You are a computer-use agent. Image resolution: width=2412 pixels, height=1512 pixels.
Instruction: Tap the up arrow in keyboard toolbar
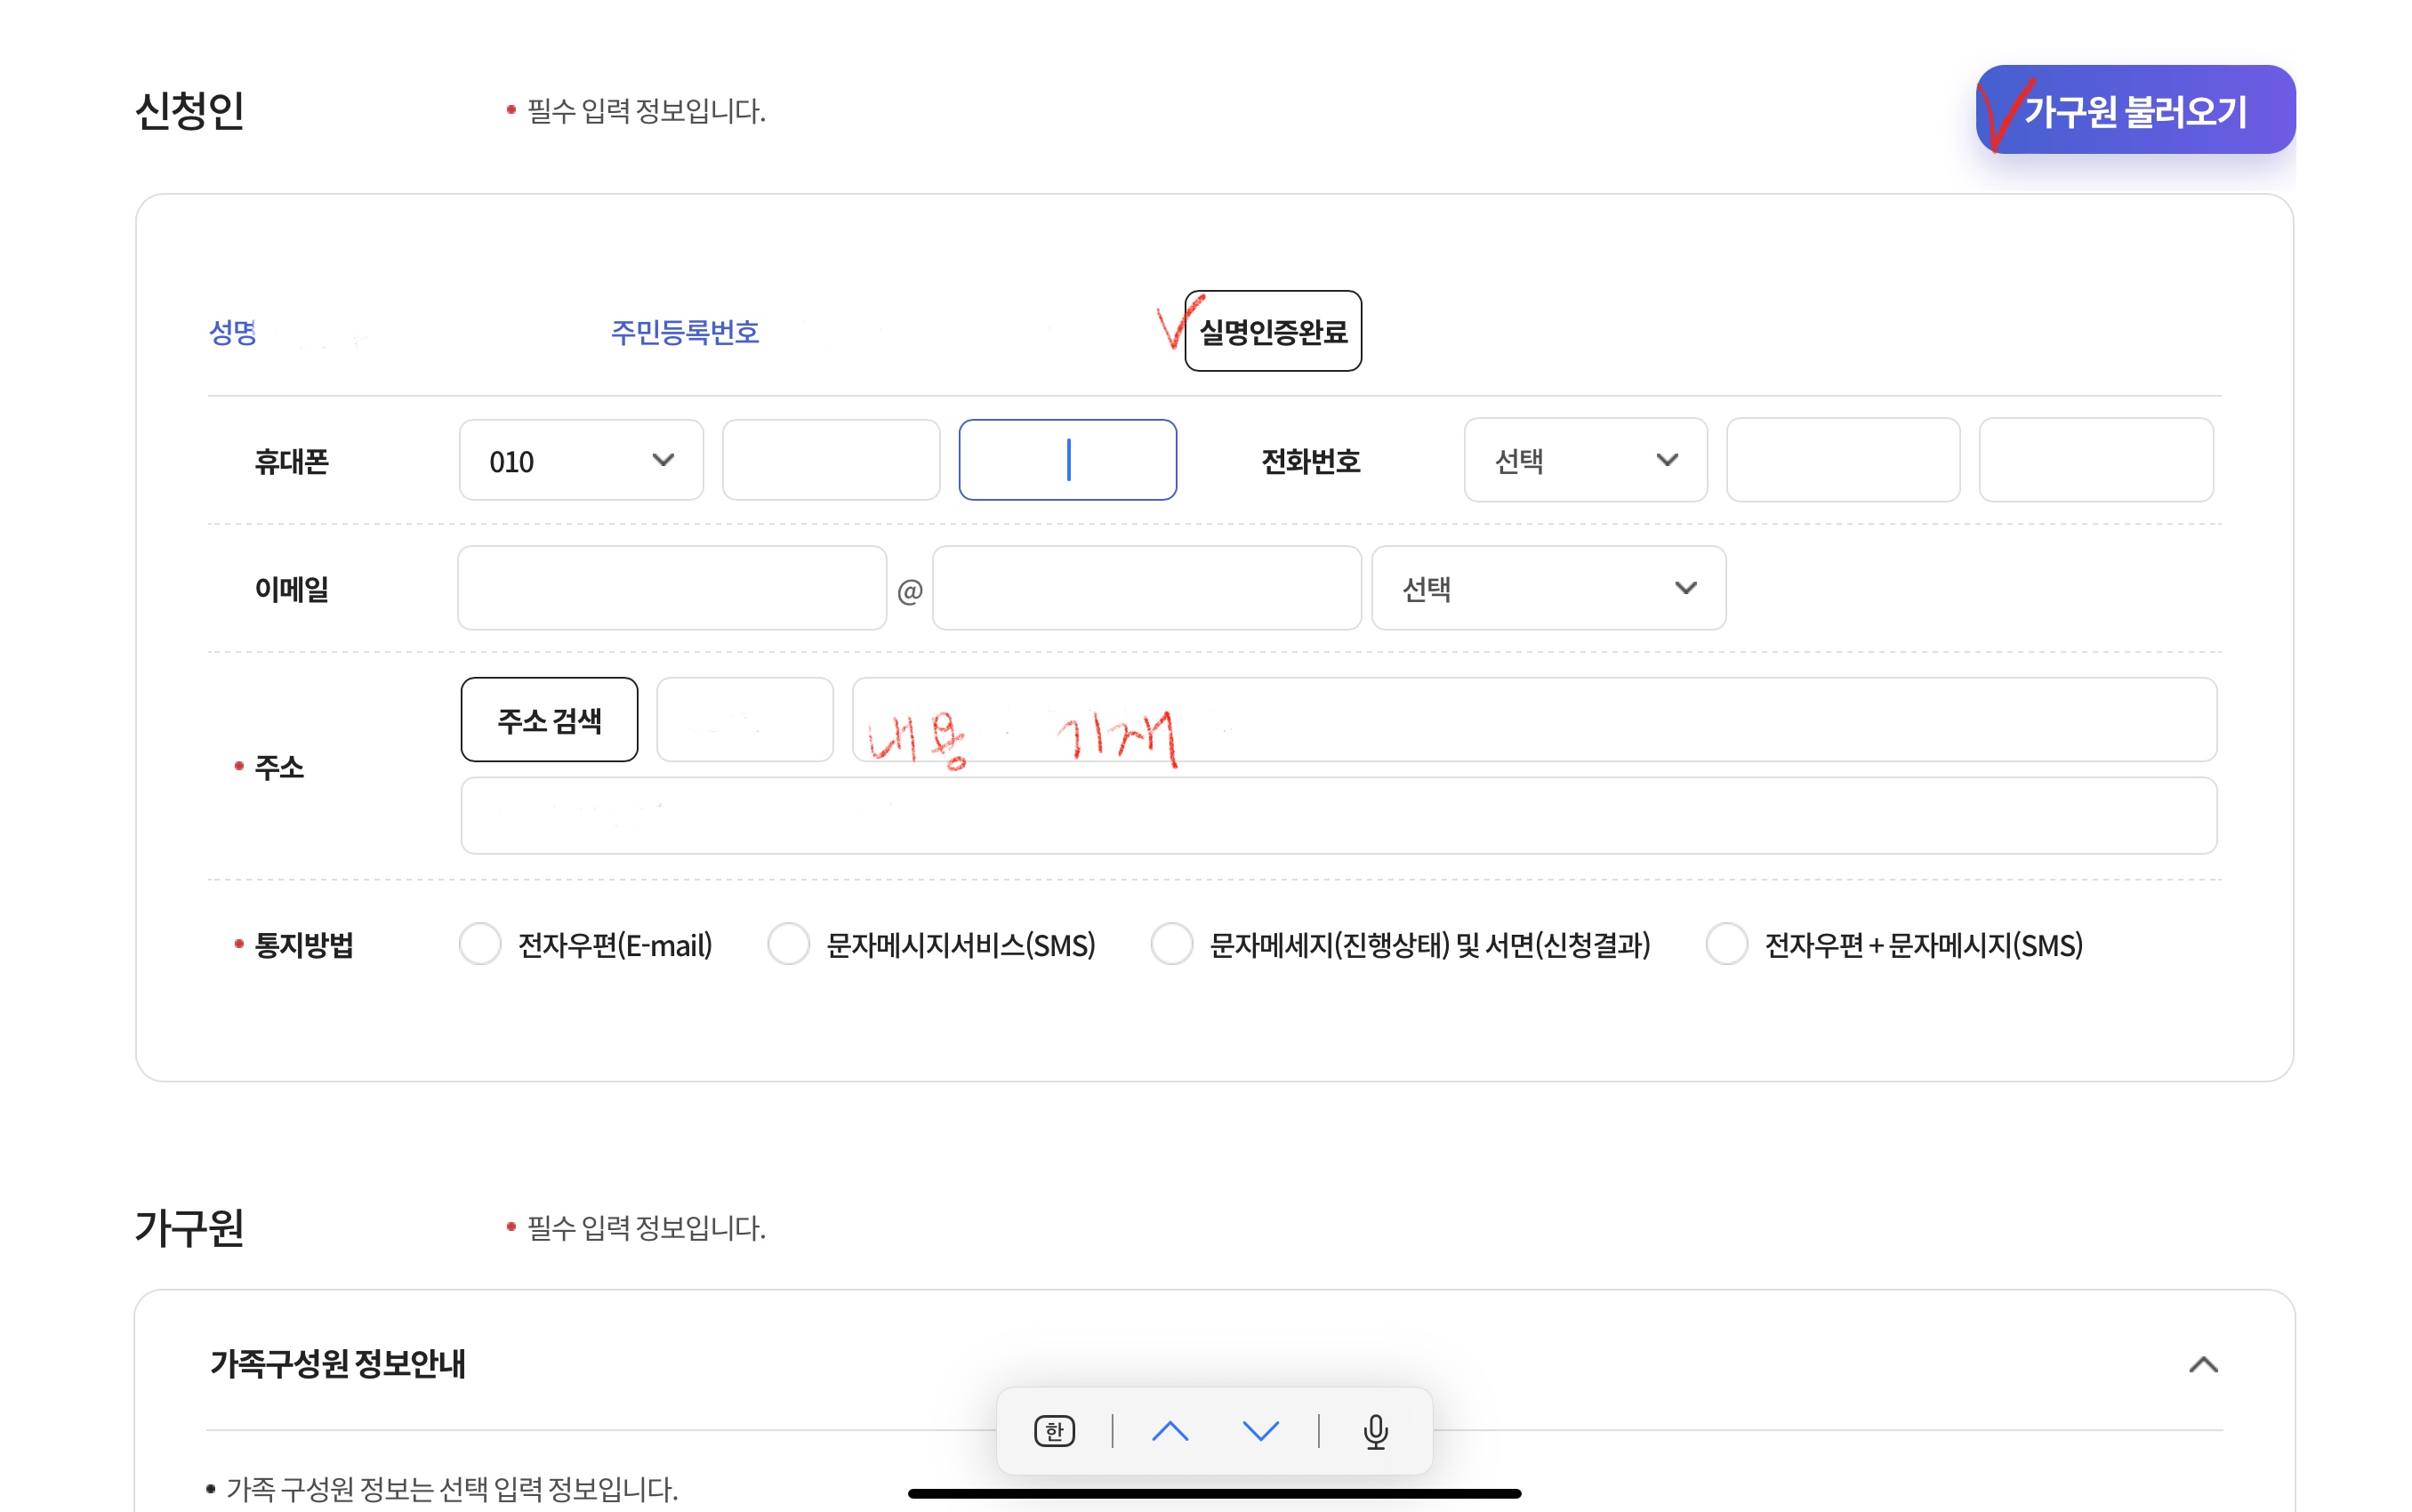[1169, 1431]
